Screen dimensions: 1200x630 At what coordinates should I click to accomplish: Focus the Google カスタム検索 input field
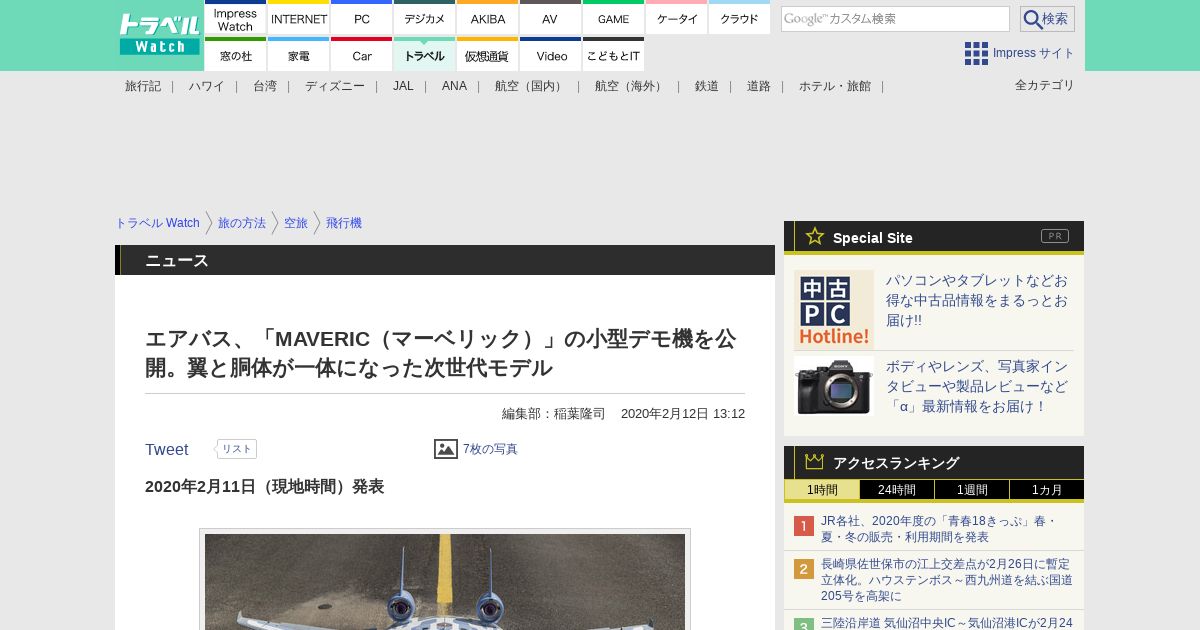(895, 19)
